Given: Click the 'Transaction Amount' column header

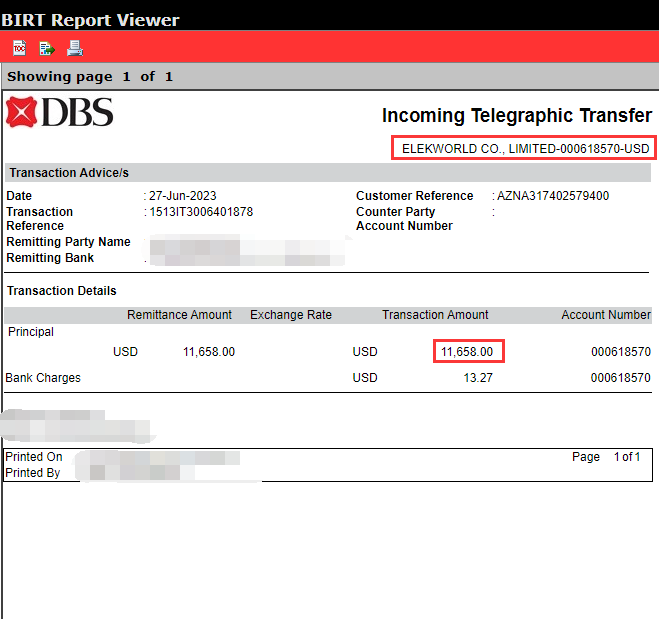Looking at the screenshot, I should click(x=435, y=315).
